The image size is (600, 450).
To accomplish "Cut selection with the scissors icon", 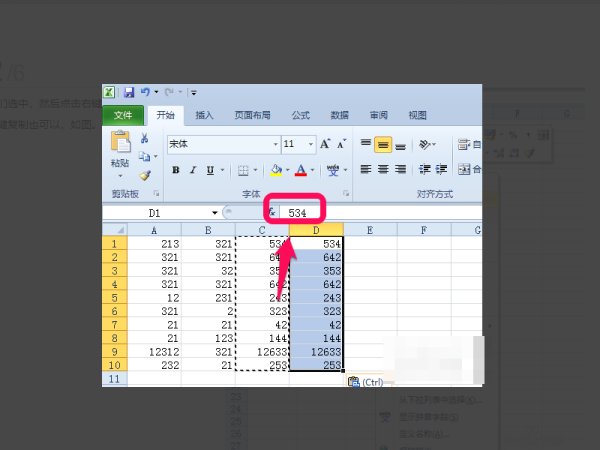I will pos(144,138).
